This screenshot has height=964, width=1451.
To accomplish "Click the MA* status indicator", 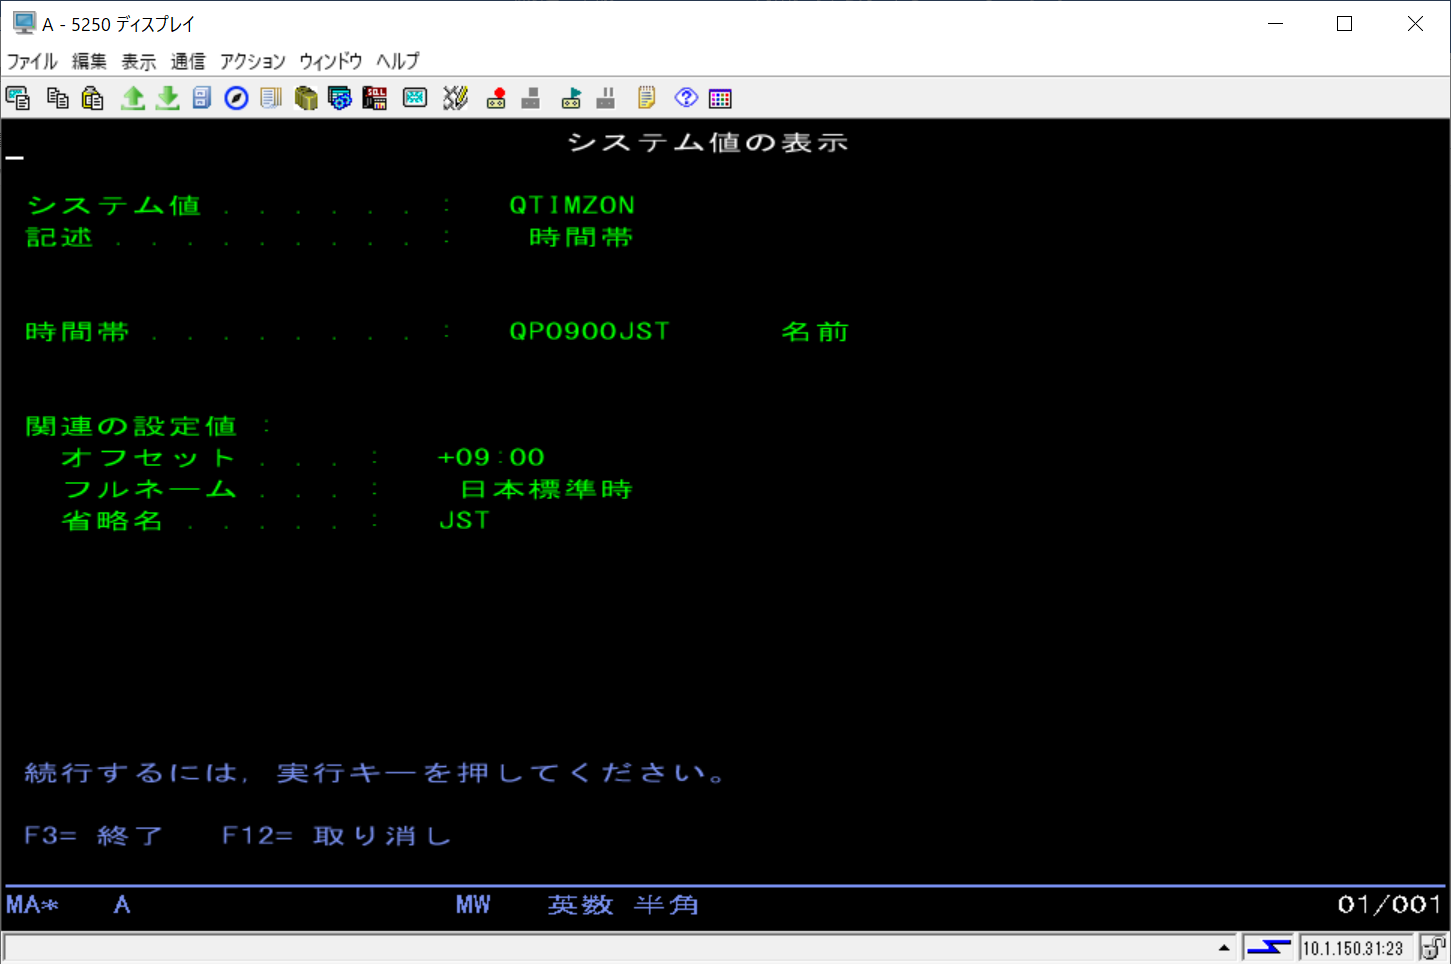I will point(33,905).
